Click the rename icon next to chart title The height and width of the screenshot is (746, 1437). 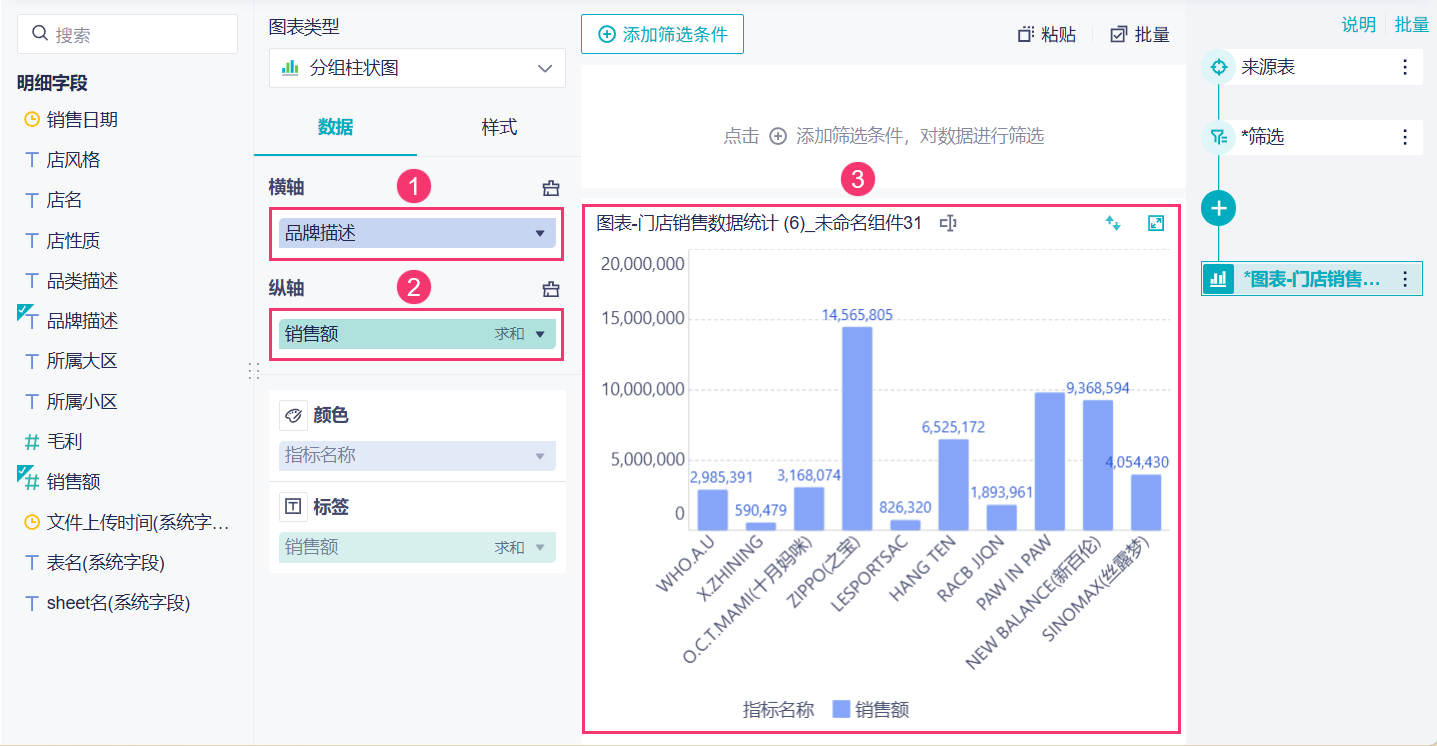[x=948, y=223]
